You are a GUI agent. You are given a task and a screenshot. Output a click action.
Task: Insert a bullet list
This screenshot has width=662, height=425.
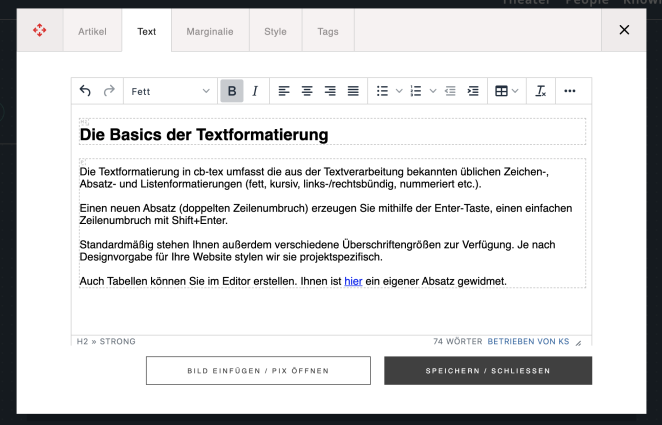click(x=382, y=91)
